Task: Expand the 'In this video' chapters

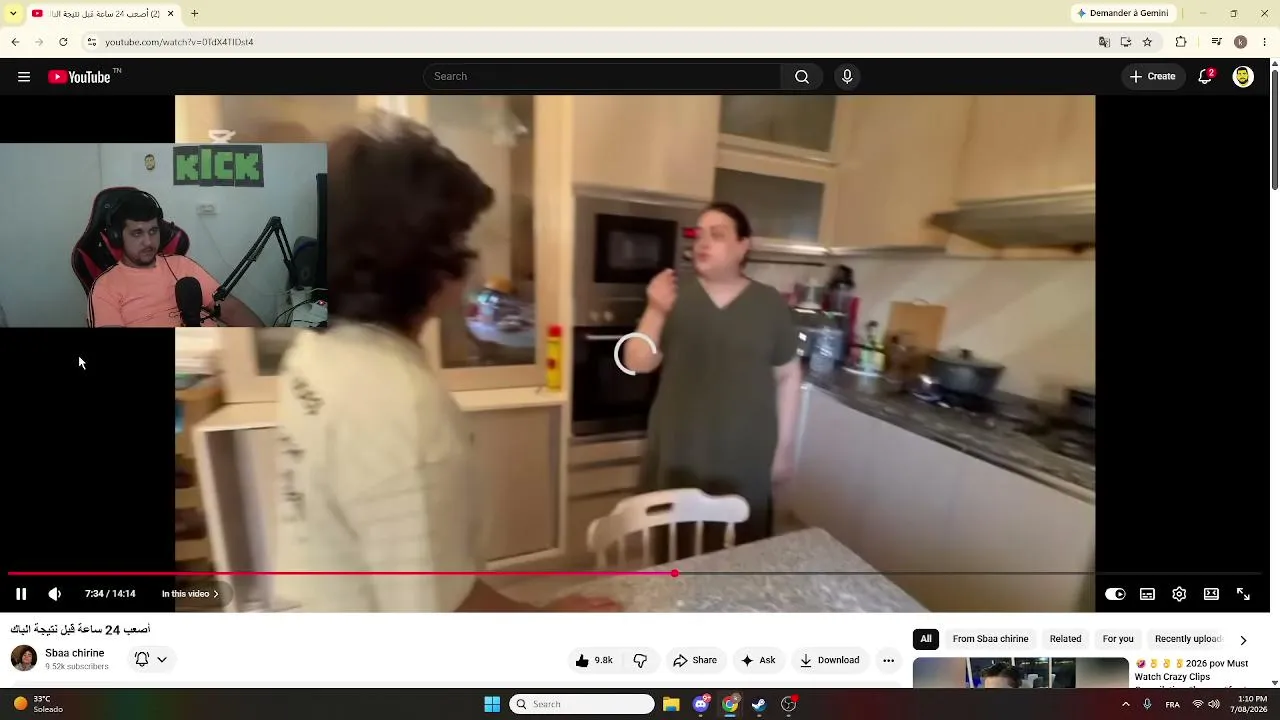Action: [191, 594]
